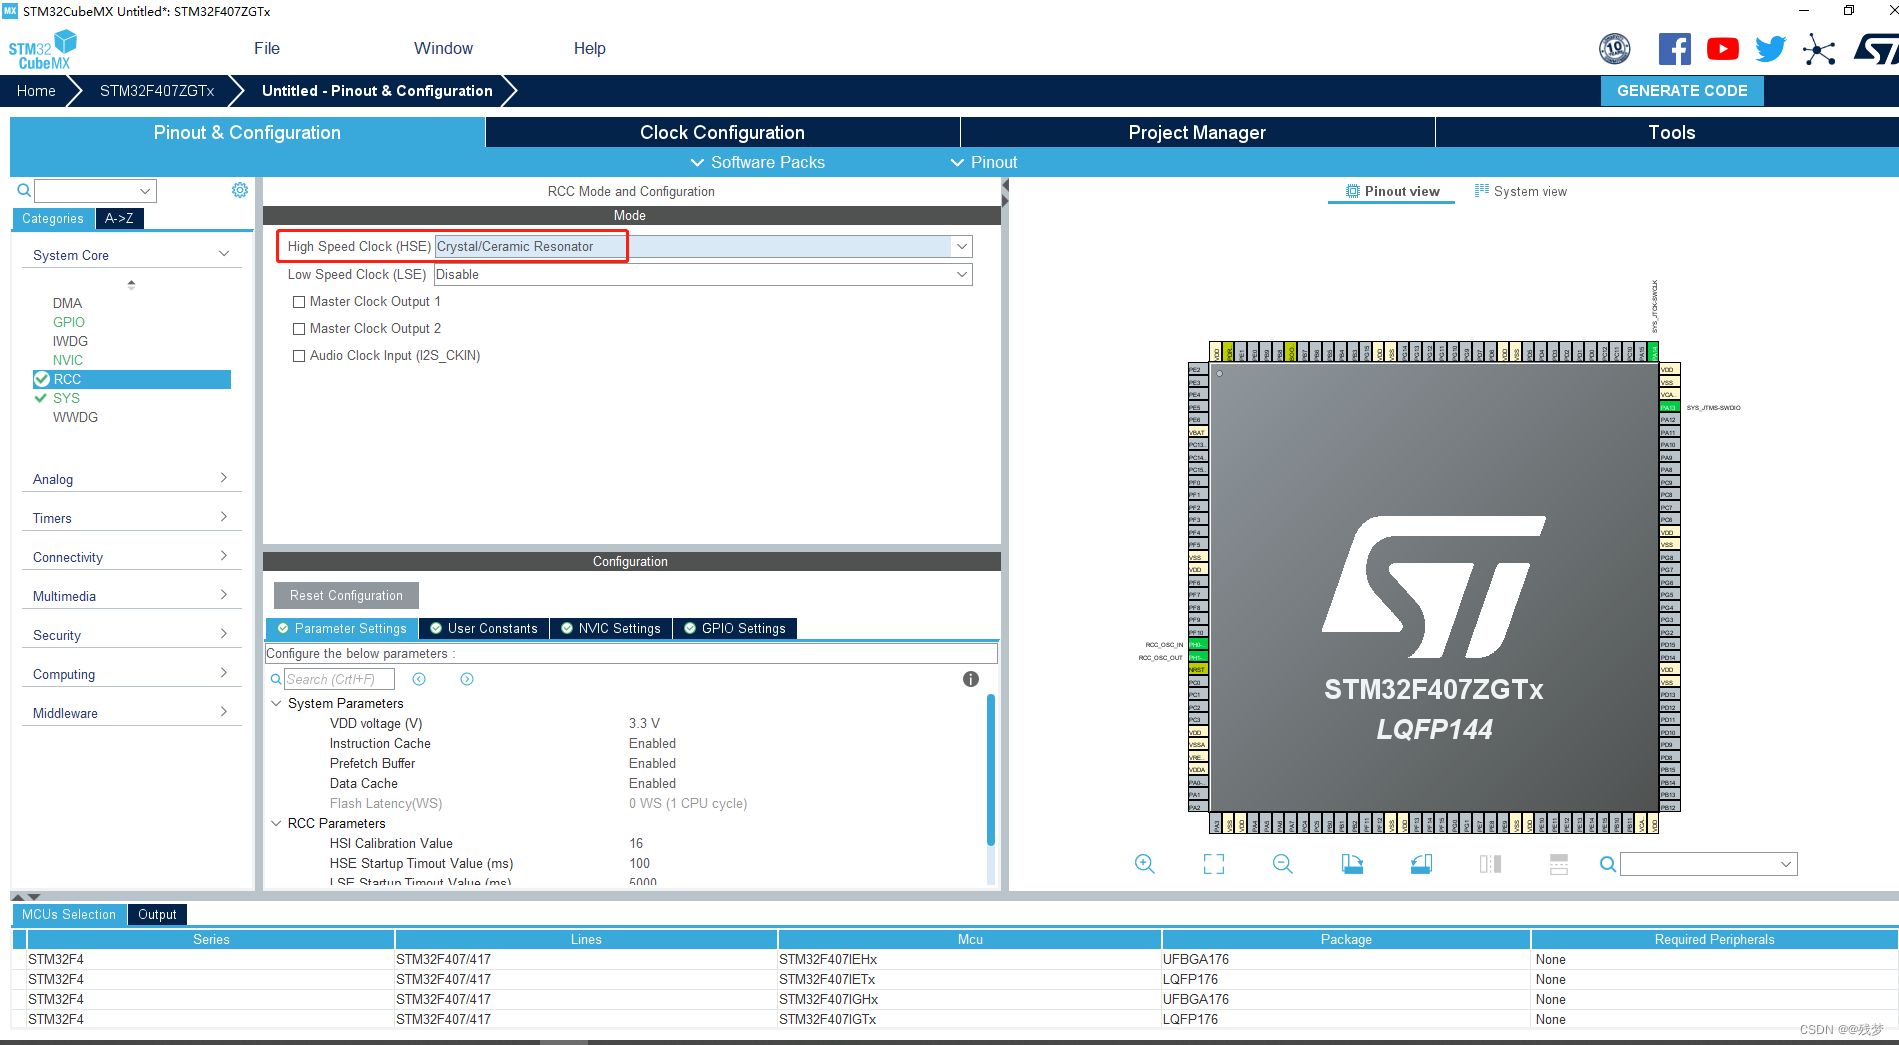Click the STM32CubeMX logo
Image resolution: width=1899 pixels, height=1045 pixels.
pyautogui.click(x=43, y=50)
